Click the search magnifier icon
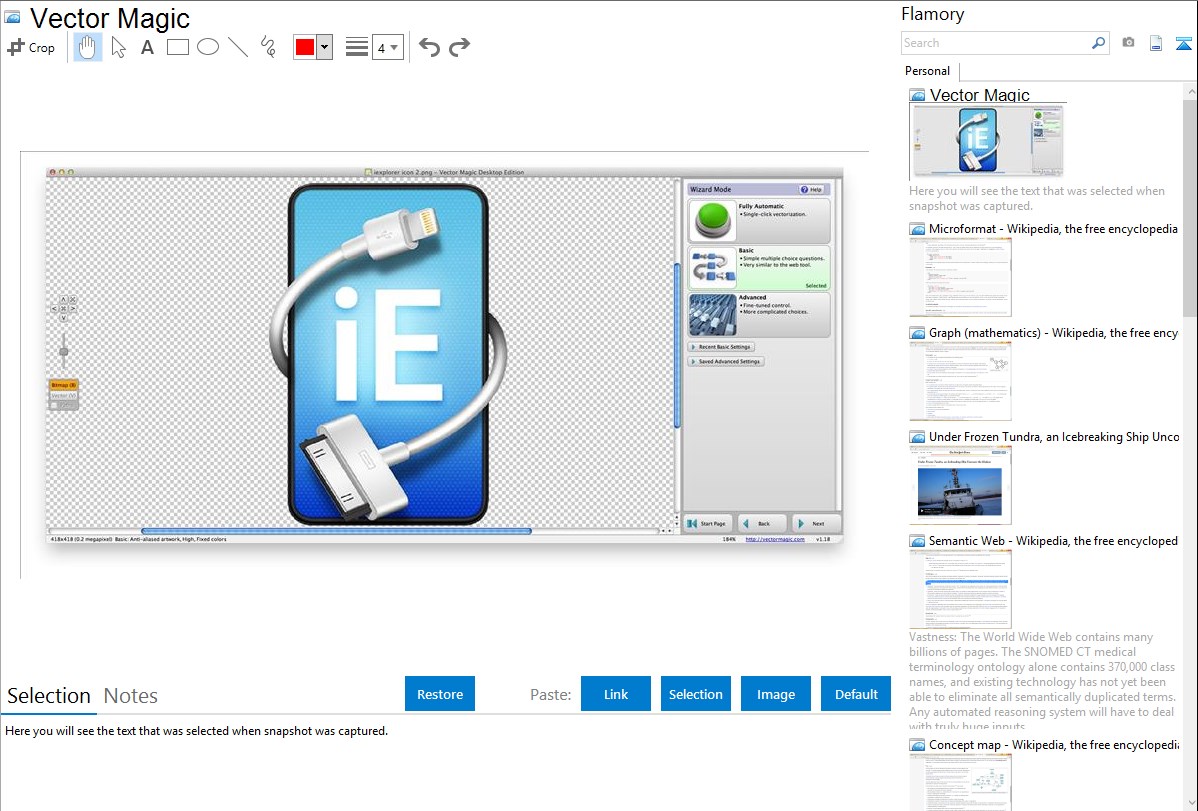 (1099, 43)
